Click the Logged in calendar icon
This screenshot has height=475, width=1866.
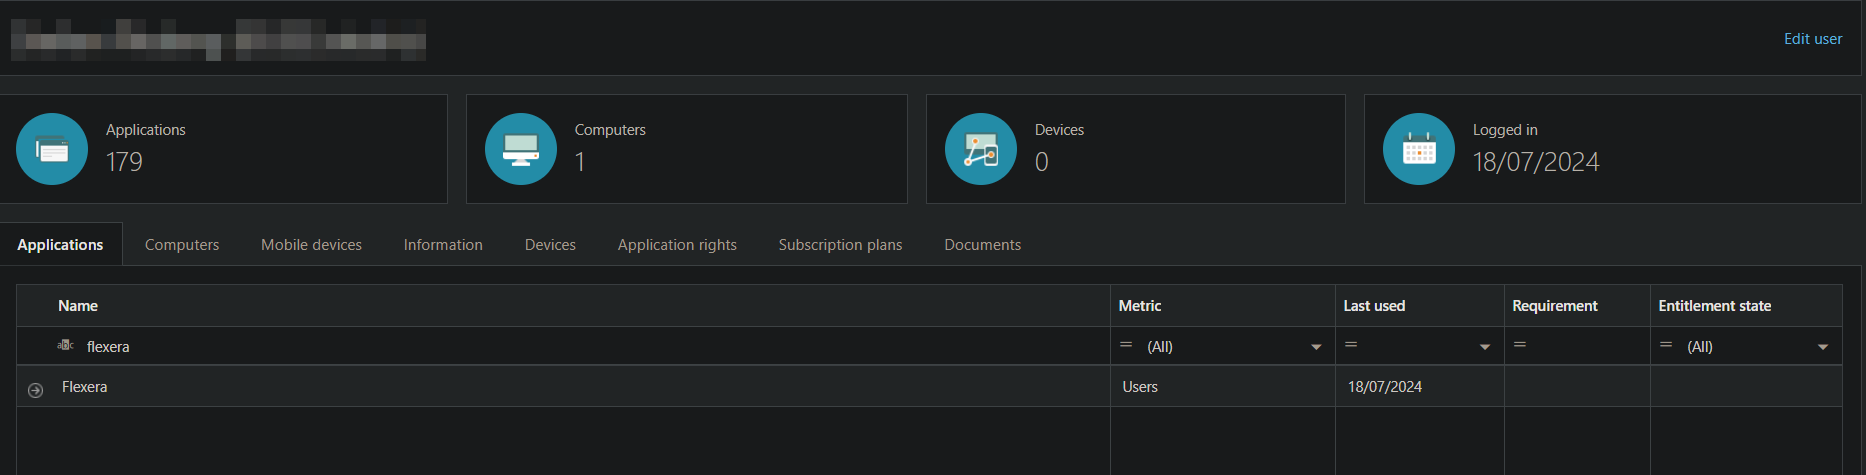[1419, 149]
